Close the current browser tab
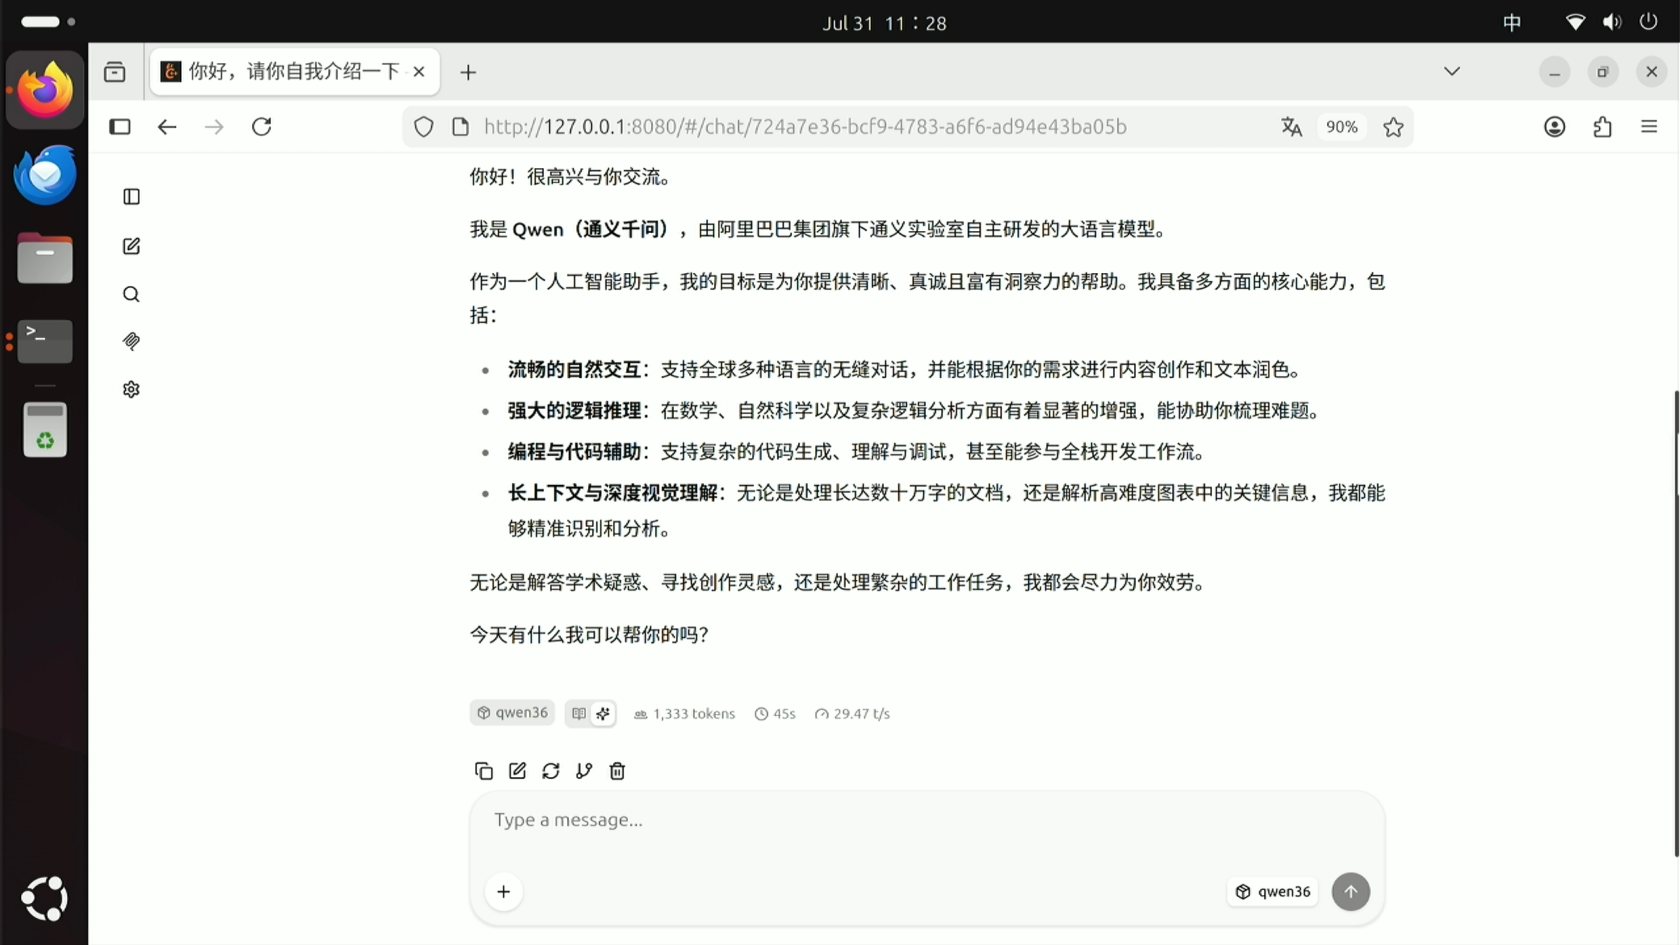The height and width of the screenshot is (945, 1680). pyautogui.click(x=419, y=72)
